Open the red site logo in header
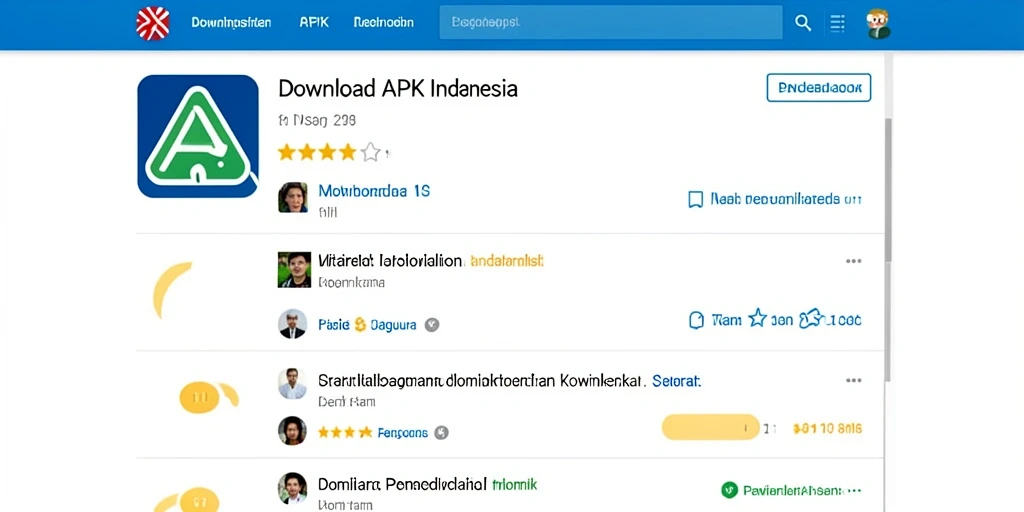The width and height of the screenshot is (1024, 512). (153, 23)
